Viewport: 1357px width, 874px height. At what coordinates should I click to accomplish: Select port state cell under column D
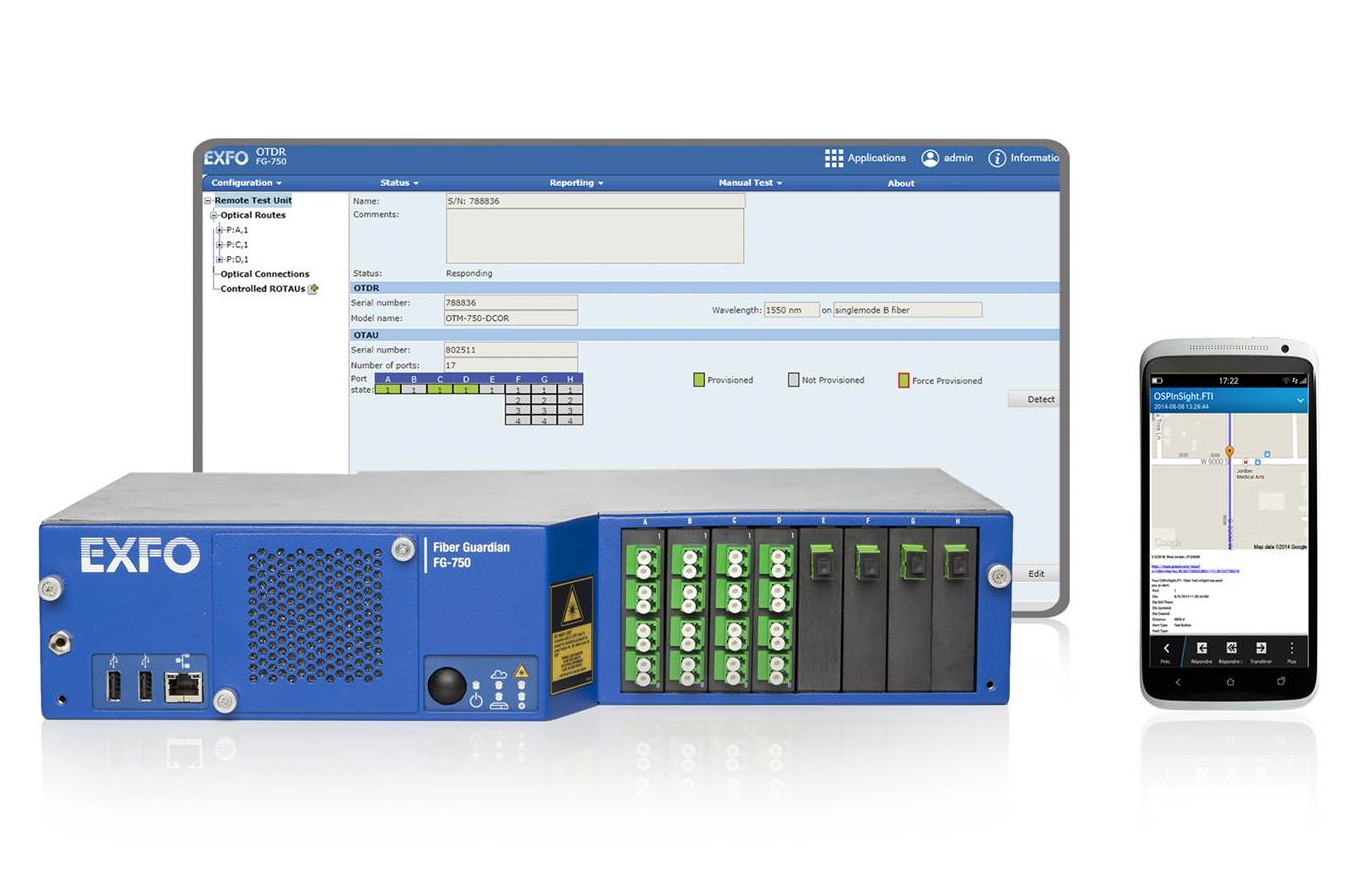pos(466,390)
